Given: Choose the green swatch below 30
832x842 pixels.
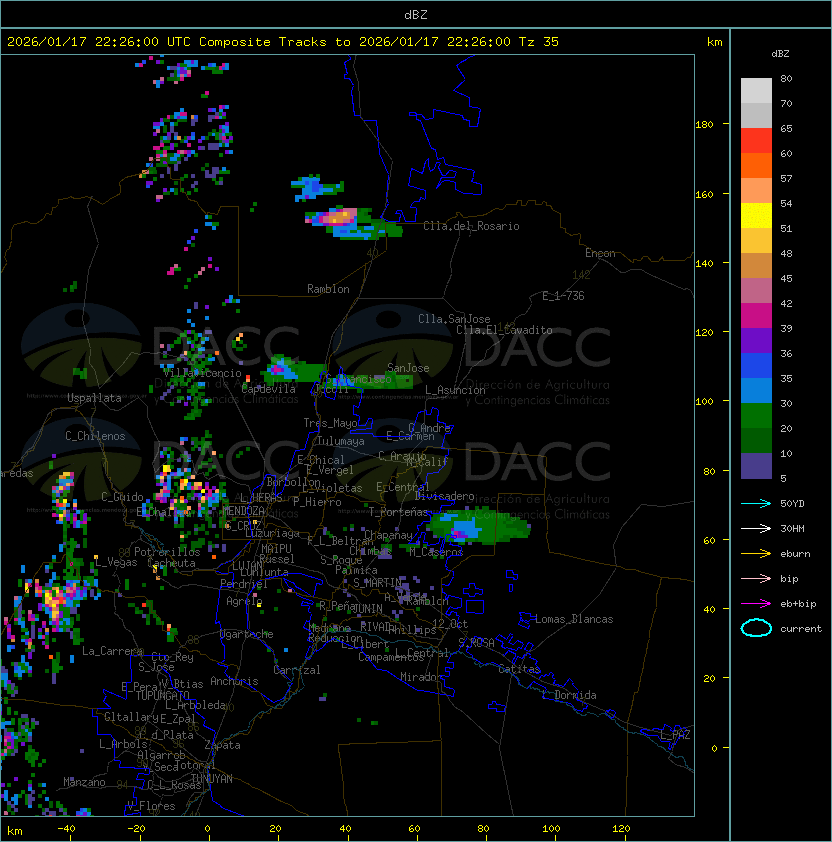Looking at the screenshot, I should tap(756, 416).
